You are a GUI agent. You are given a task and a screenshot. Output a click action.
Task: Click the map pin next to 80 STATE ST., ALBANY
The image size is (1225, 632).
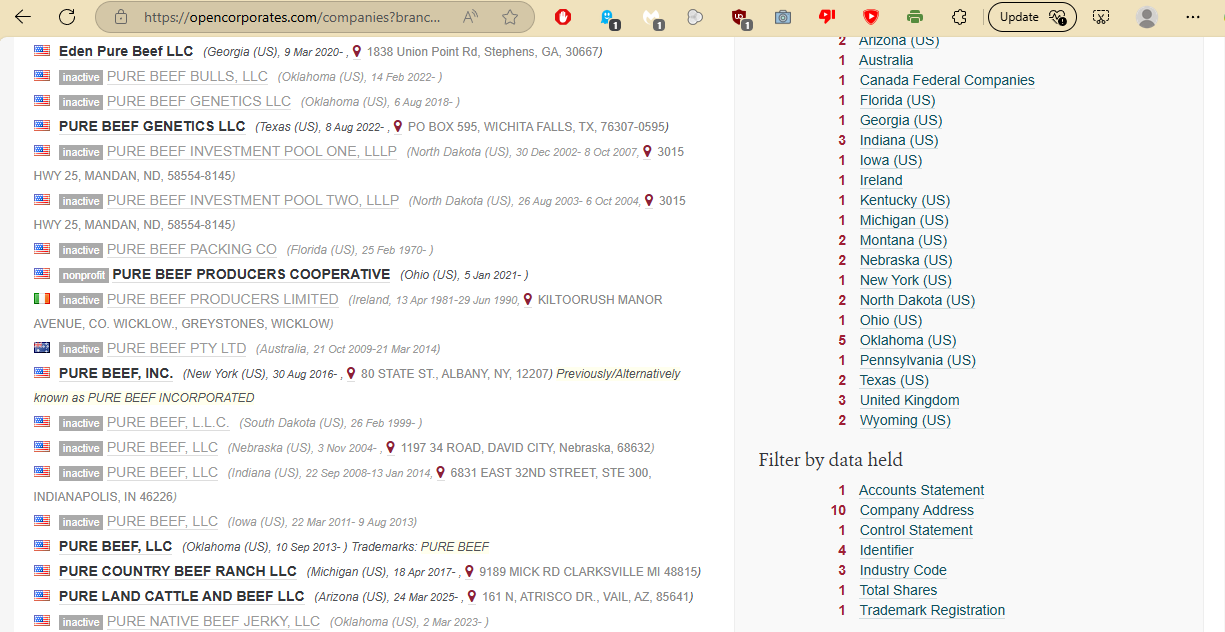pyautogui.click(x=351, y=373)
